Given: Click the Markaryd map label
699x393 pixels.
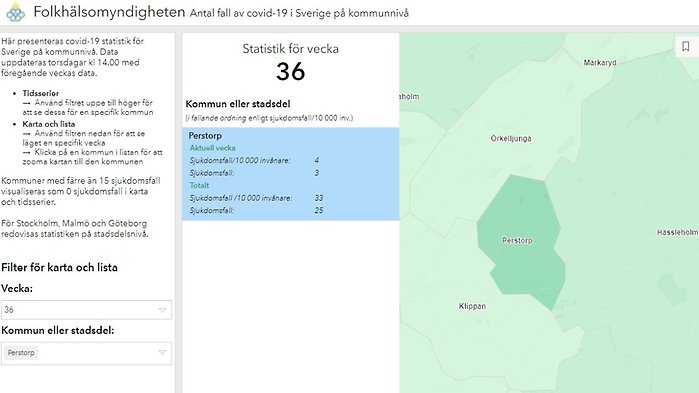Looking at the screenshot, I should tap(600, 63).
